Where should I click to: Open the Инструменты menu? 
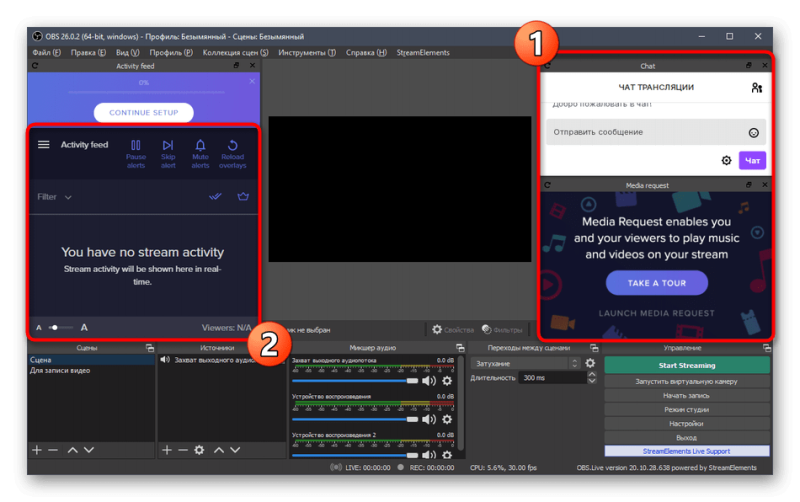pyautogui.click(x=307, y=53)
